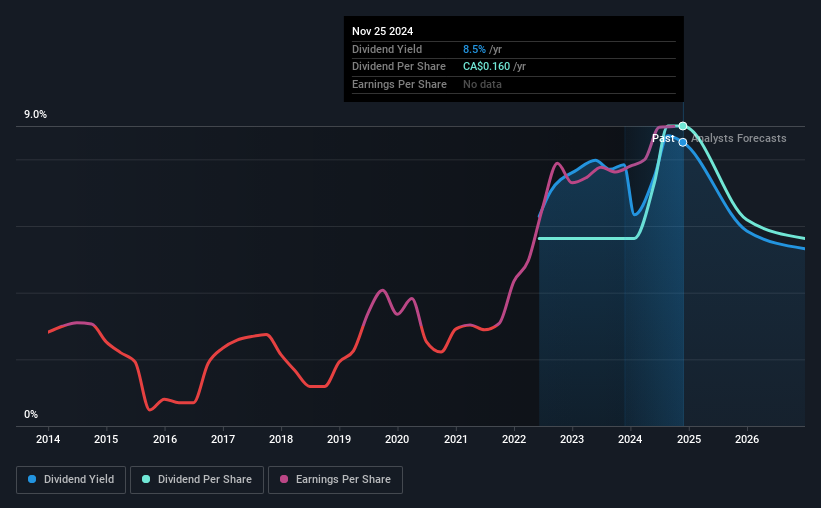Click the pink Earnings Per Share legend dot

tap(284, 479)
